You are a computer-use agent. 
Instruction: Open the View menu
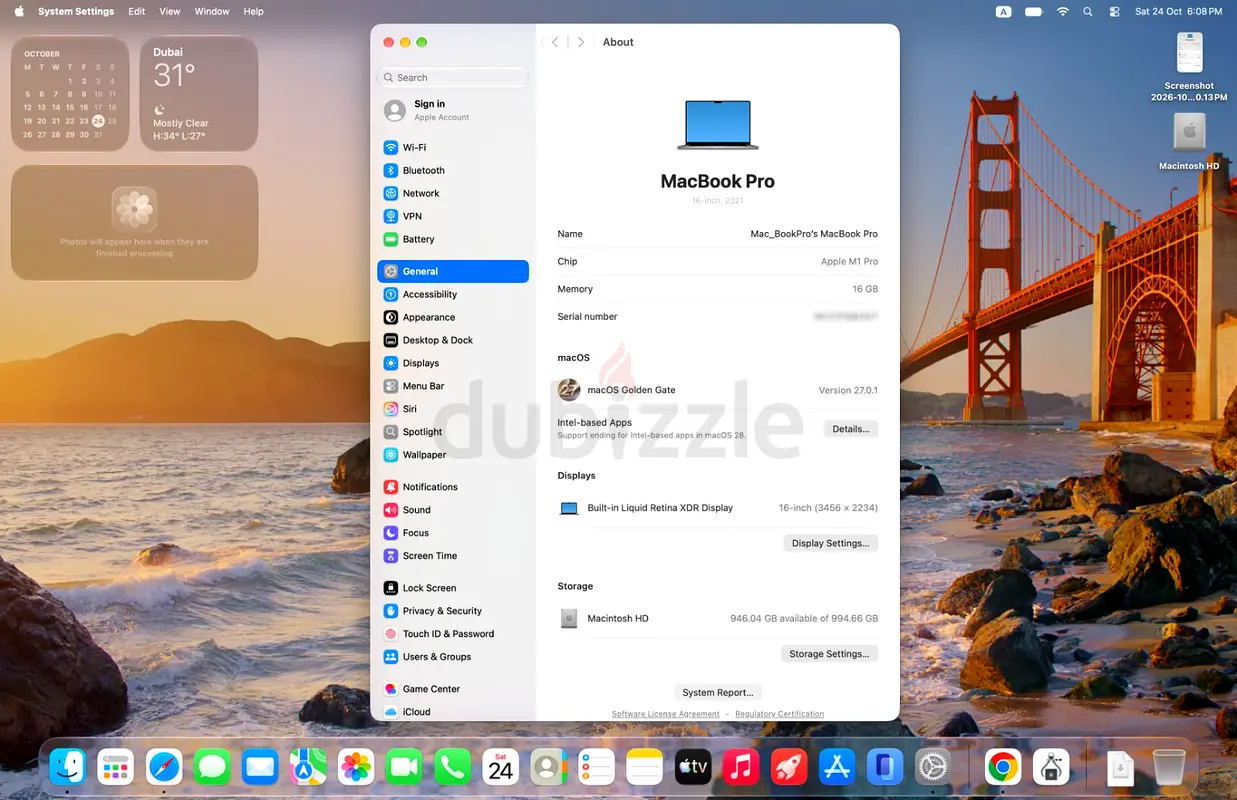(x=170, y=11)
